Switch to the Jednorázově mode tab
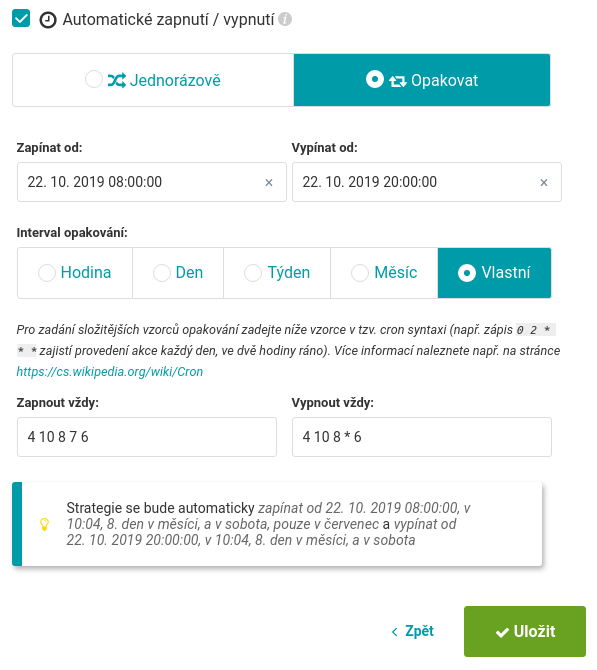597x670 pixels. click(153, 80)
